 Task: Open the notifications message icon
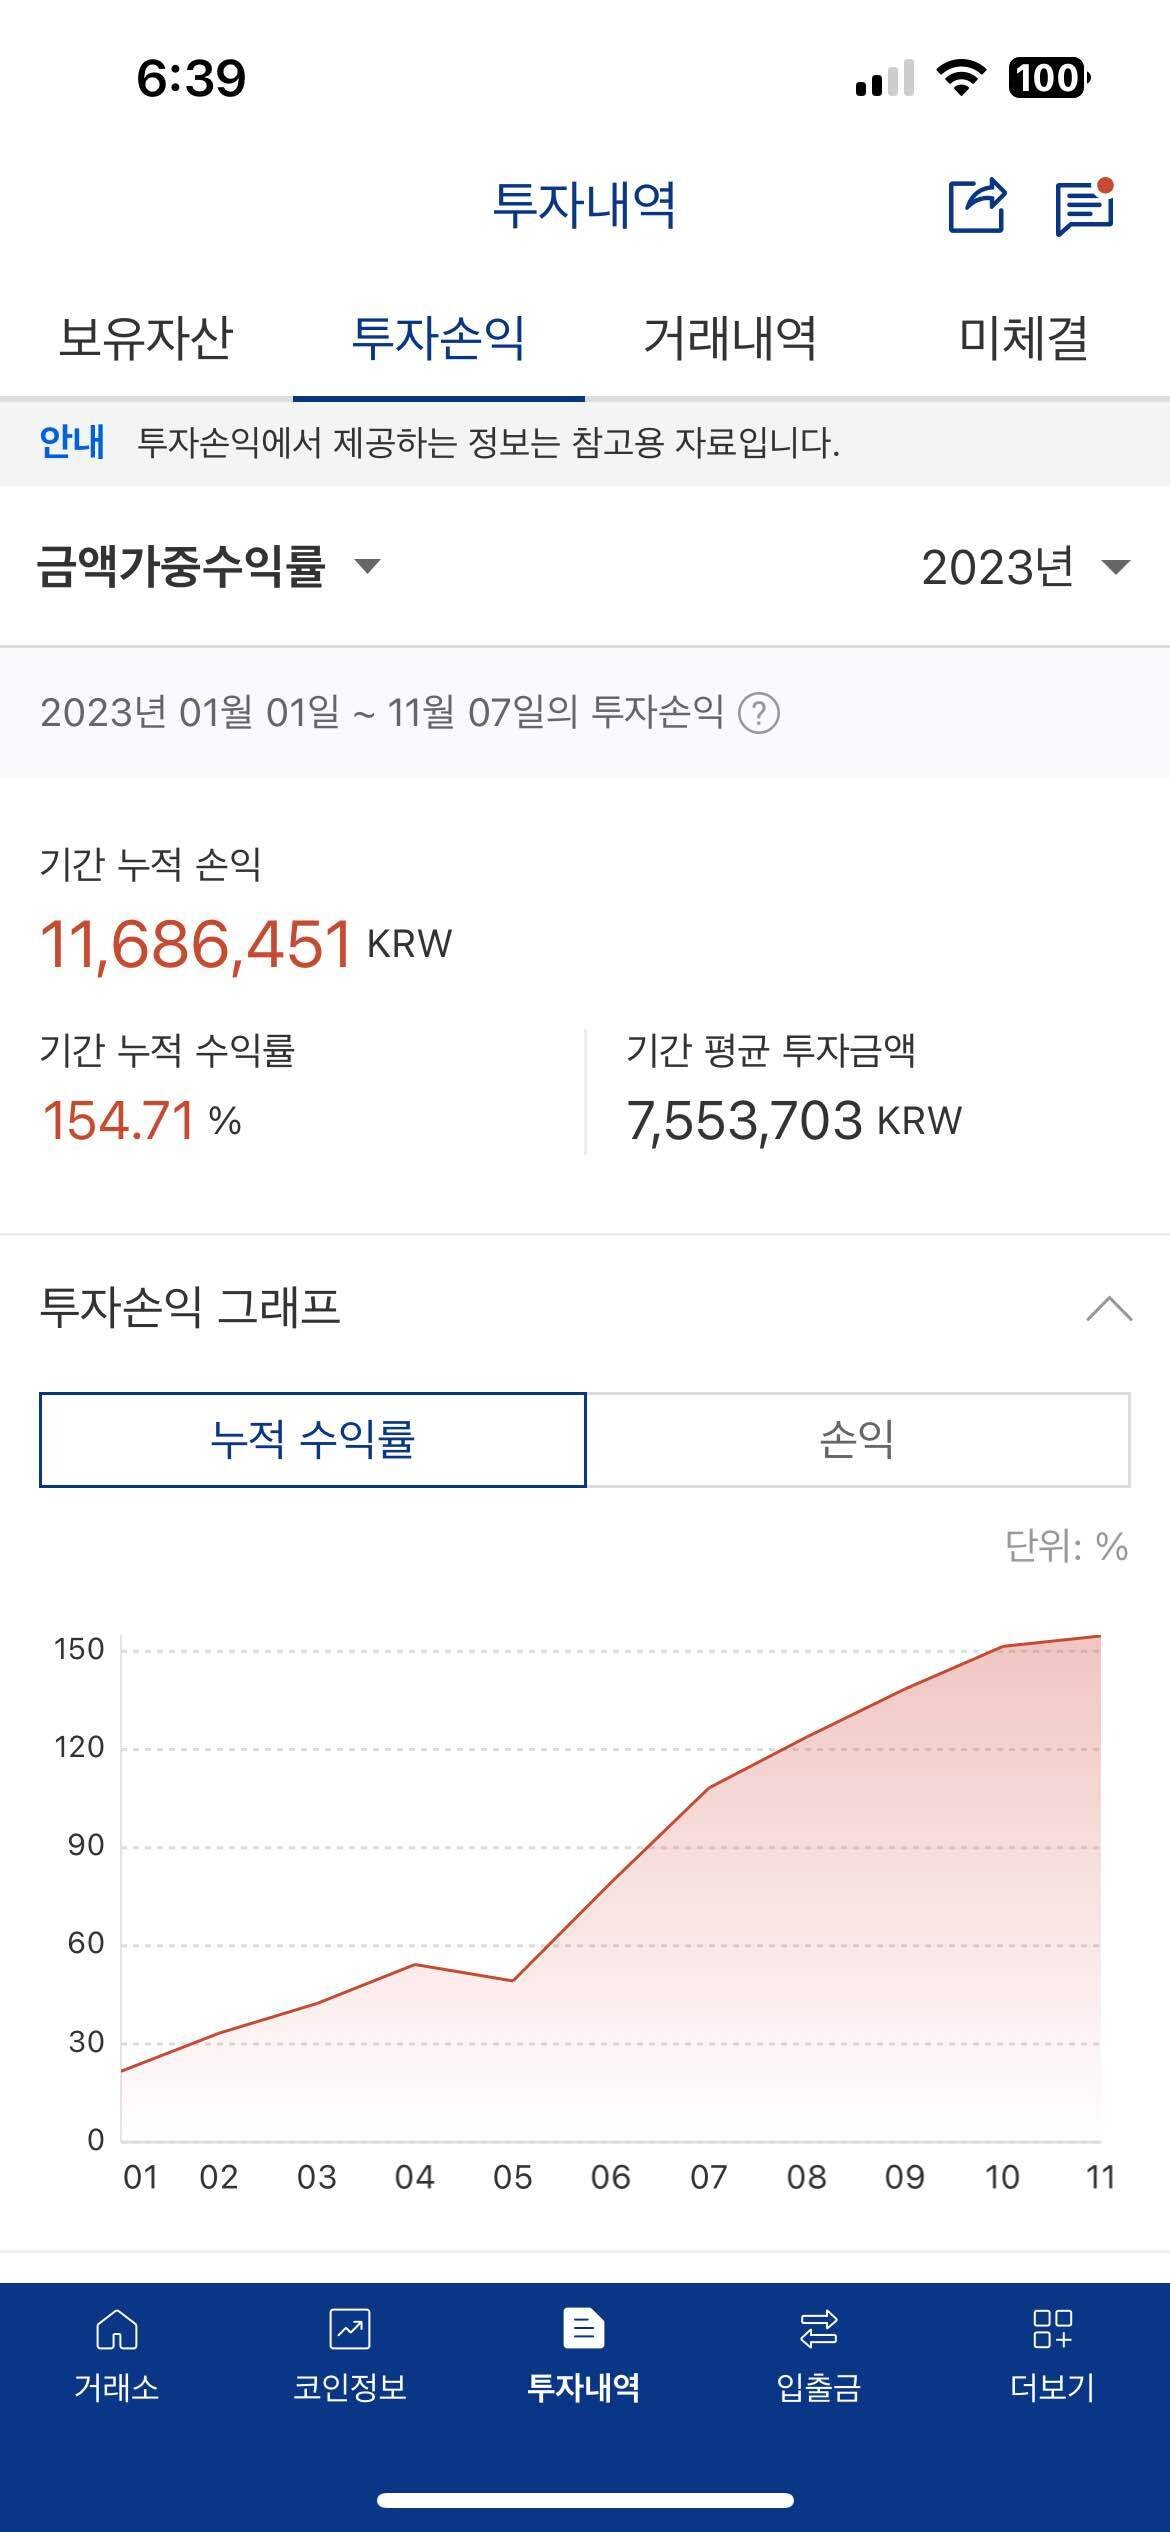coord(1085,207)
